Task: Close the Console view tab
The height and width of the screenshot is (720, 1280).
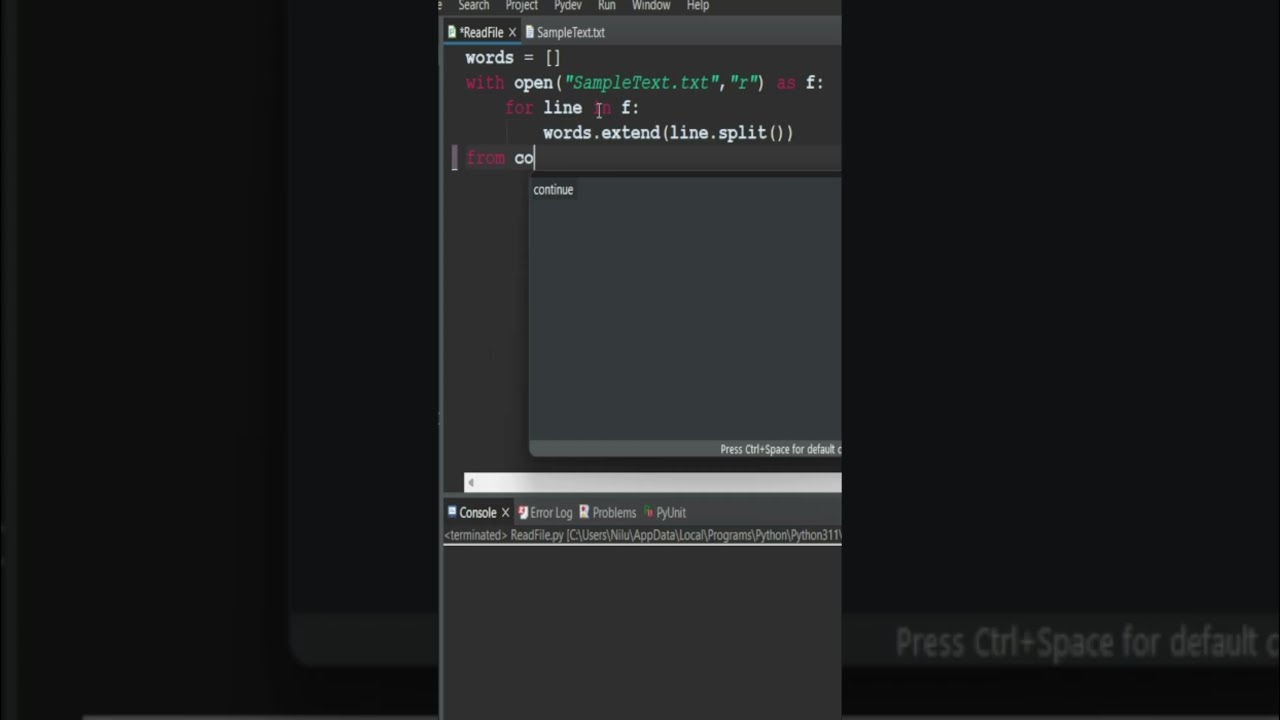Action: (505, 513)
